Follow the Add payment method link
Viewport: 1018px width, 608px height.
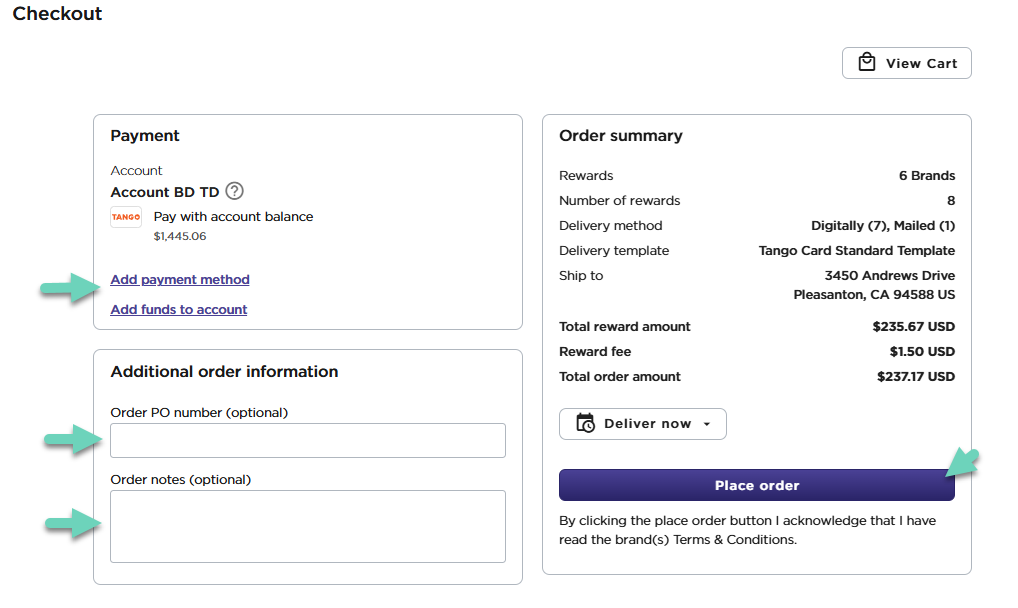coord(180,280)
